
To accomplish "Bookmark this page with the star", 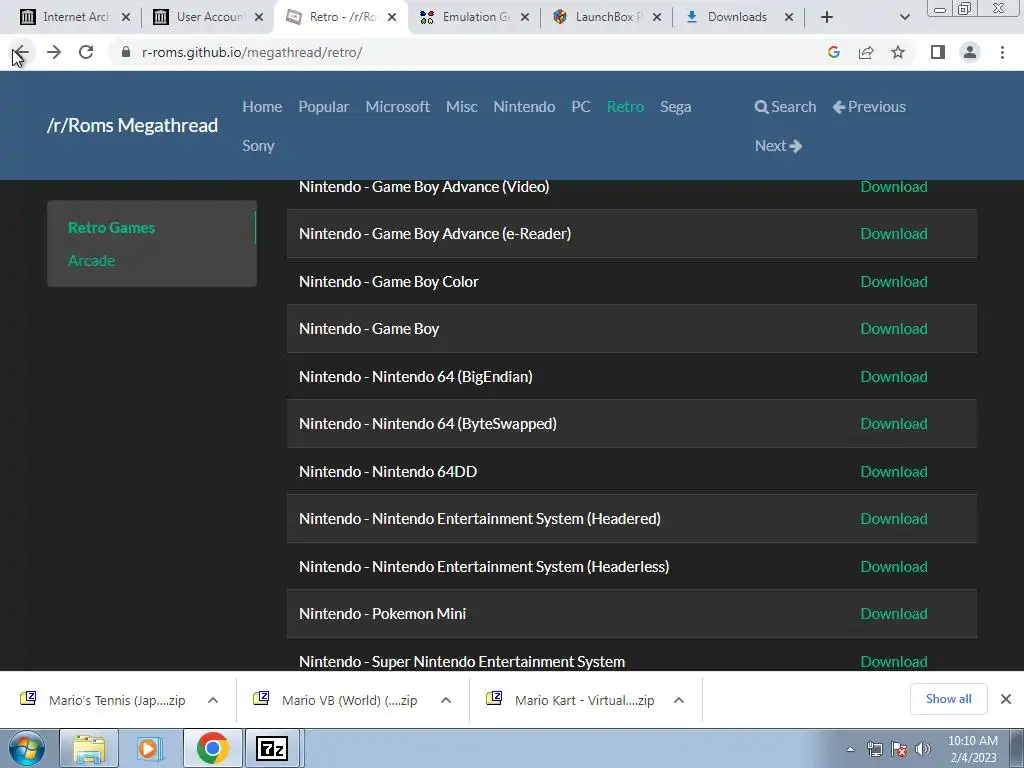I will (x=898, y=52).
